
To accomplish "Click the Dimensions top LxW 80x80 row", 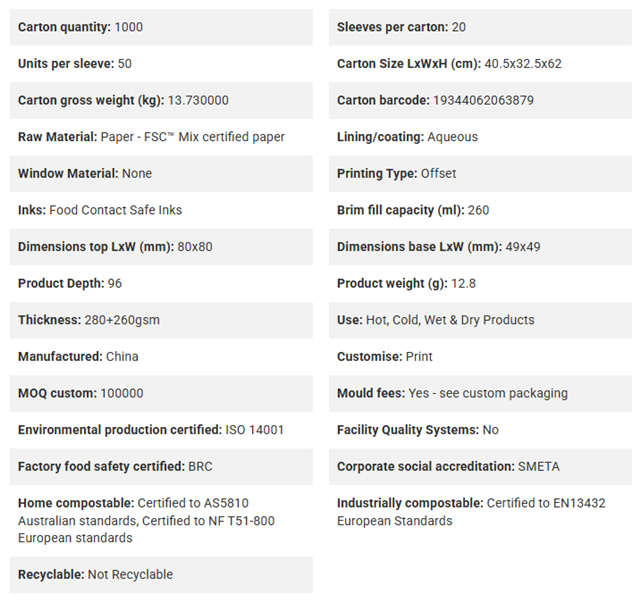I will point(161,247).
